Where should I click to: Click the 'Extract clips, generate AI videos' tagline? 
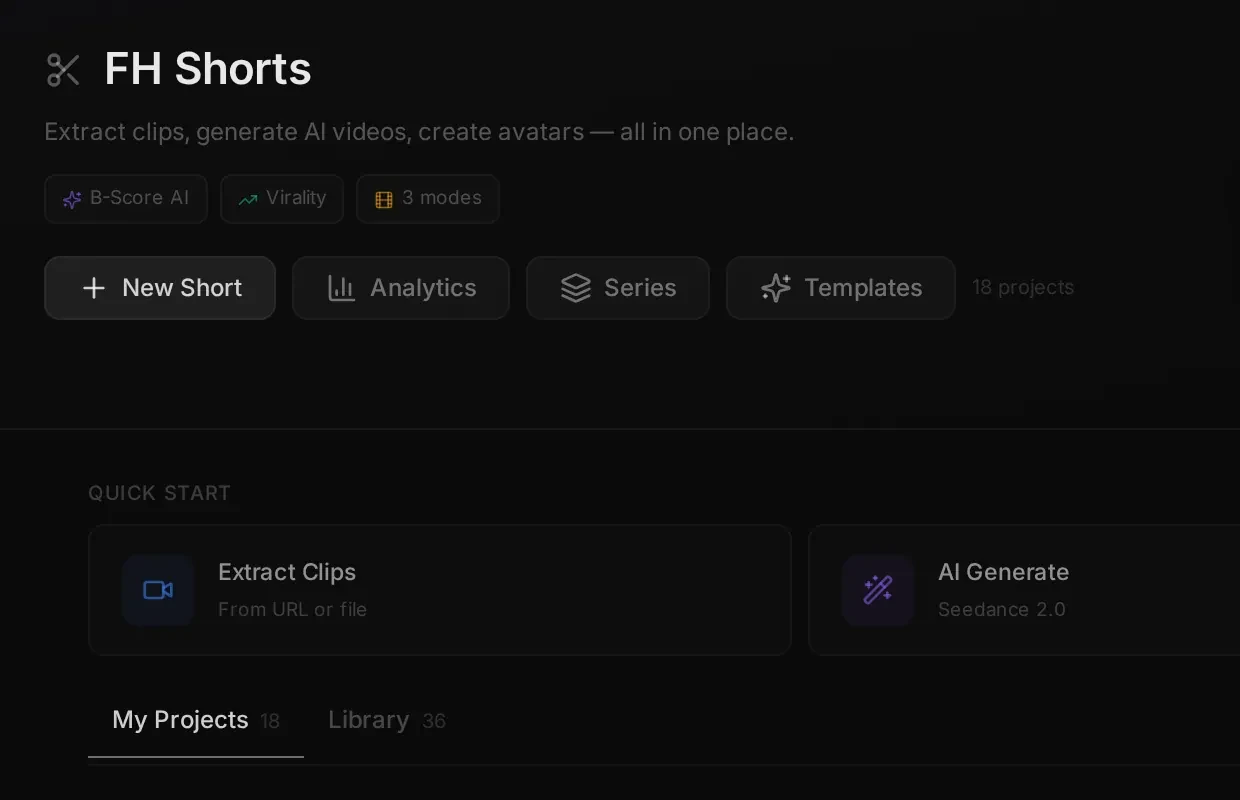coord(419,132)
